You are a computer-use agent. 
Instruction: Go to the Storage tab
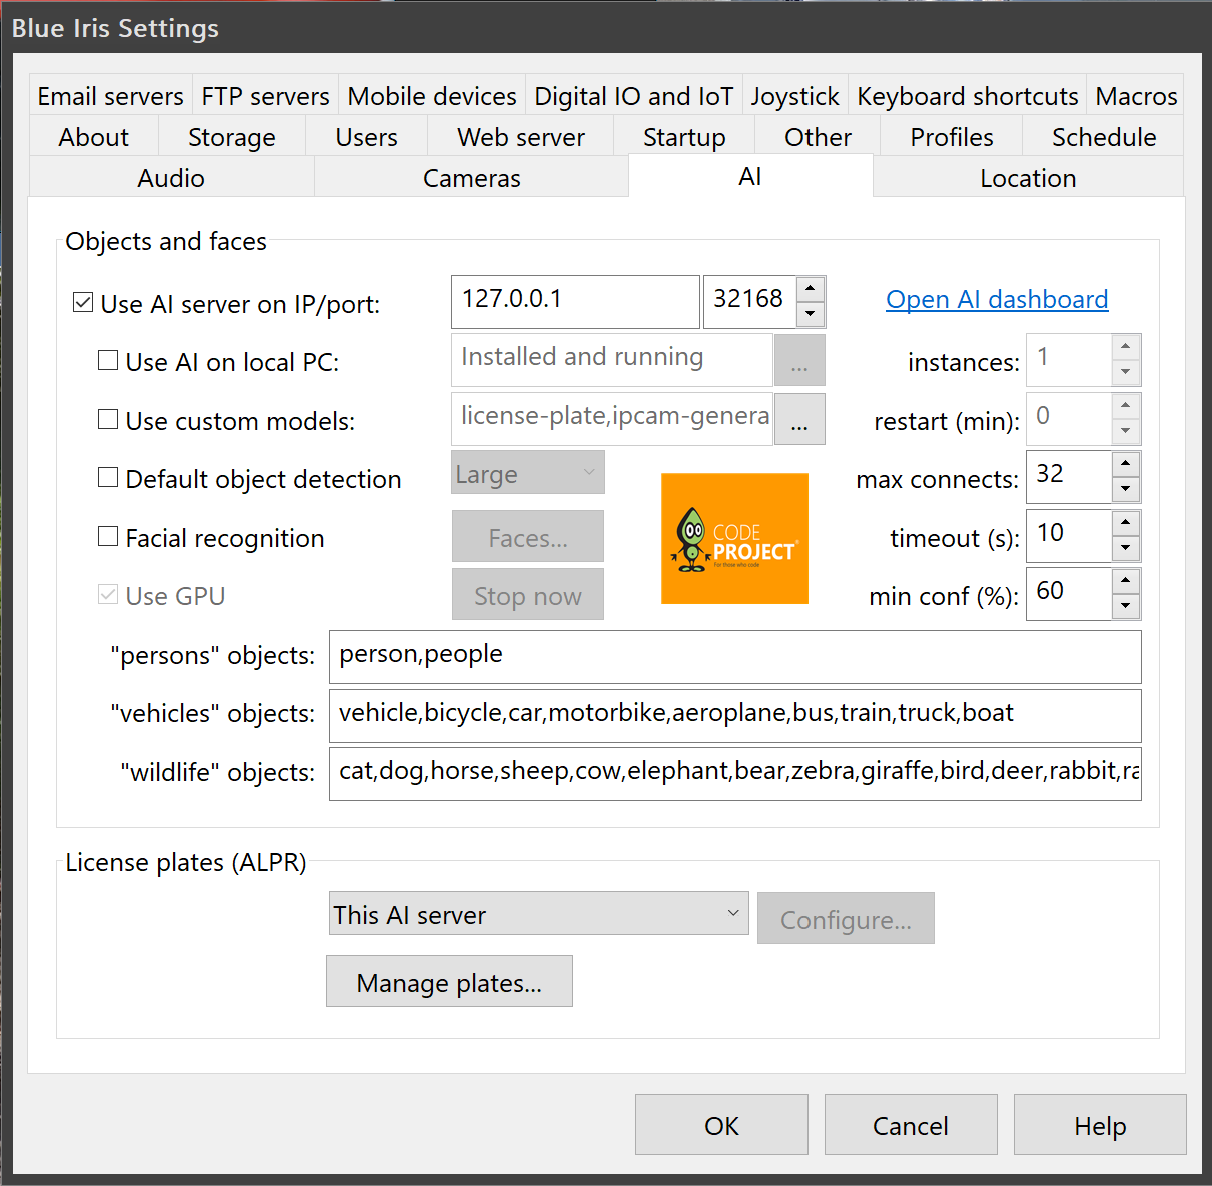(231, 137)
